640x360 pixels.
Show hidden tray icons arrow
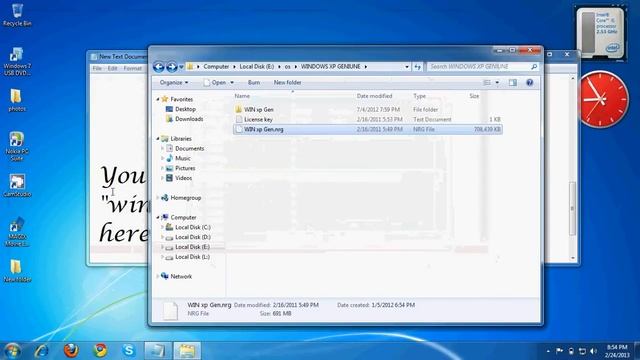(548, 351)
